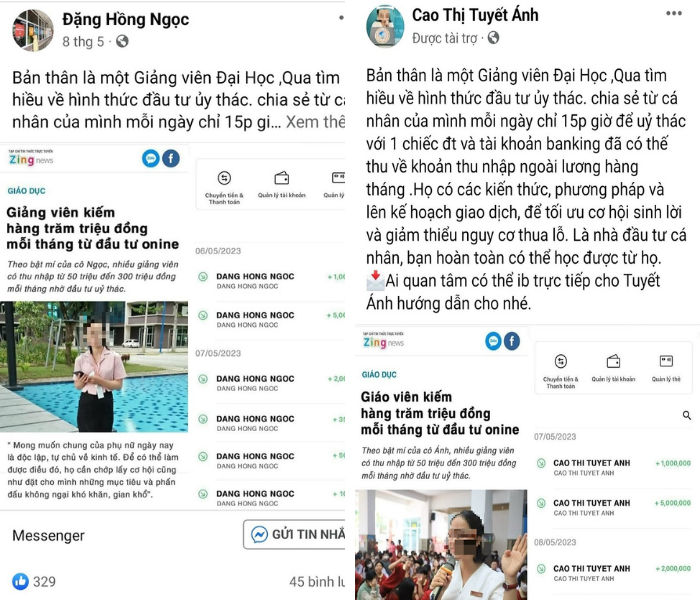
Task: Open Quản lý thẻ in right banking panel
Action: [666, 369]
